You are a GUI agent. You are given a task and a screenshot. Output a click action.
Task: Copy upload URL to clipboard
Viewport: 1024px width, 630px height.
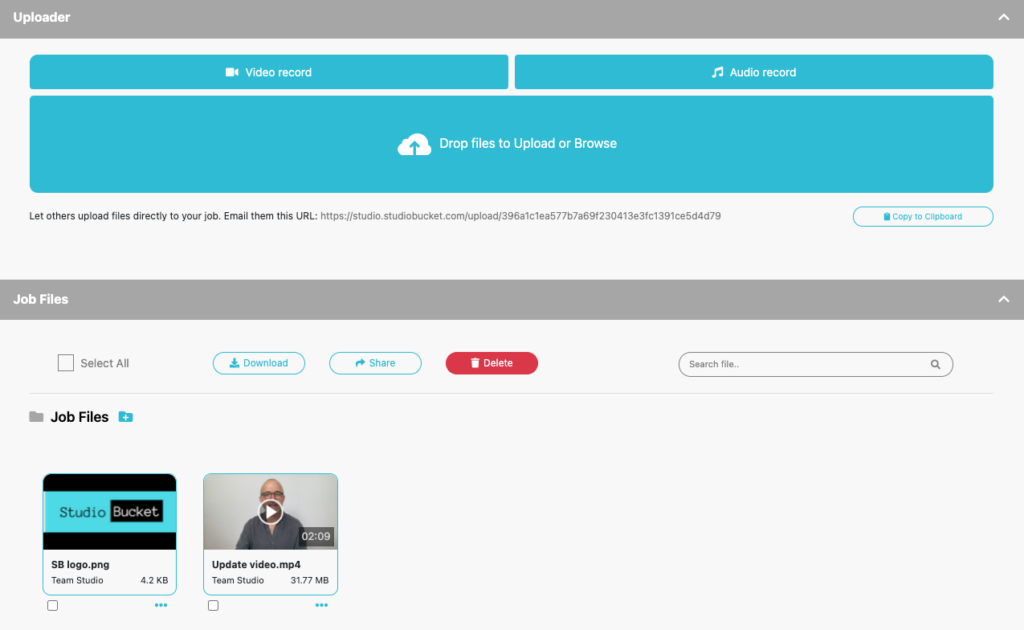click(x=923, y=216)
